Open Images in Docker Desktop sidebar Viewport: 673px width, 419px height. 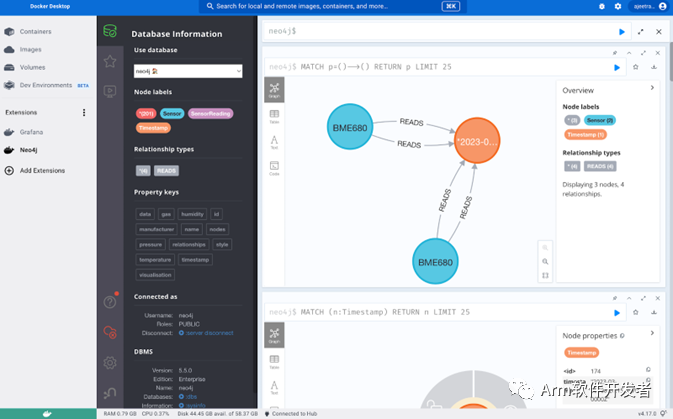click(x=30, y=49)
